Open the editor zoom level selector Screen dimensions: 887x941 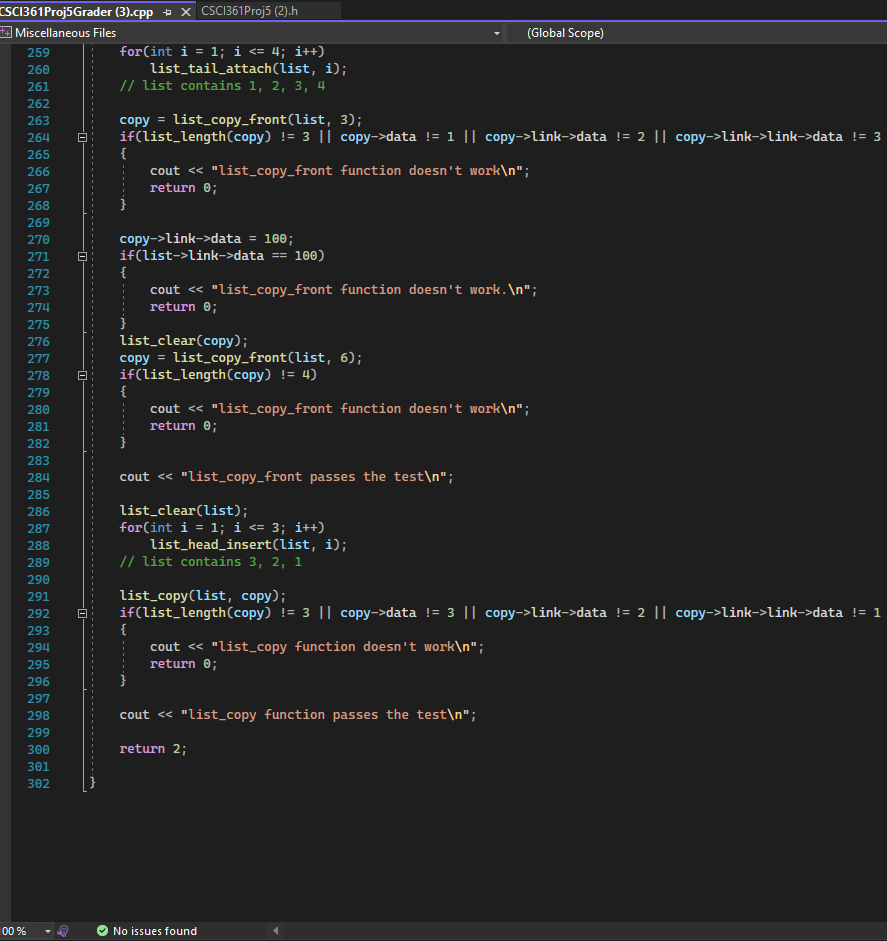(x=20, y=931)
